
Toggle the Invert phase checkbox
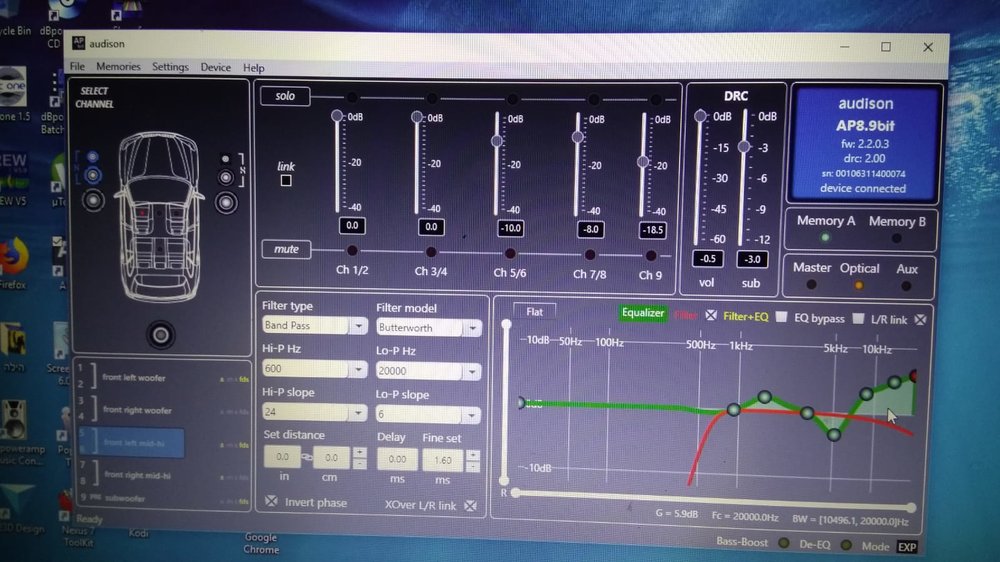point(271,501)
